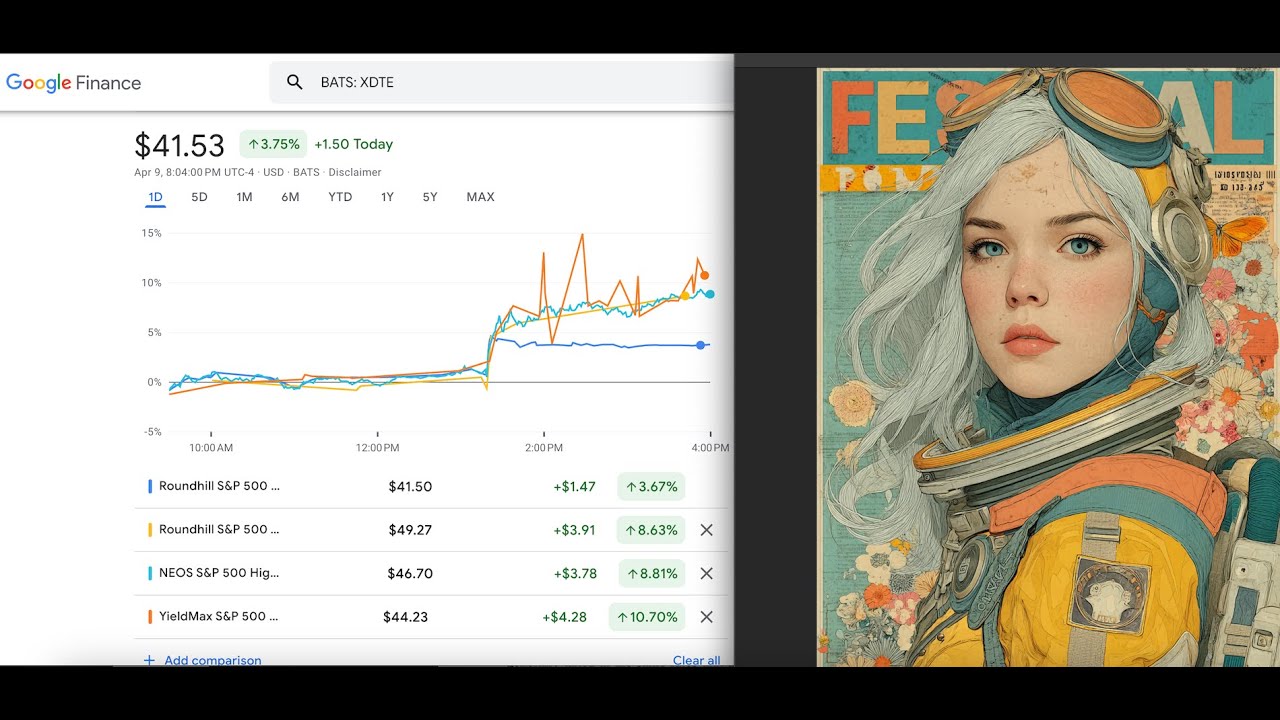Select the 1D chart range tab
The image size is (1280, 720).
coord(155,197)
